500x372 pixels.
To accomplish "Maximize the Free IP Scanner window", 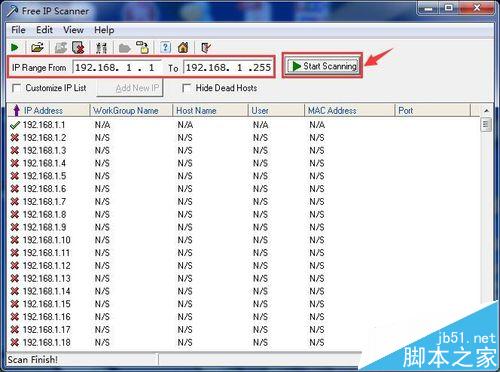I will (449, 8).
